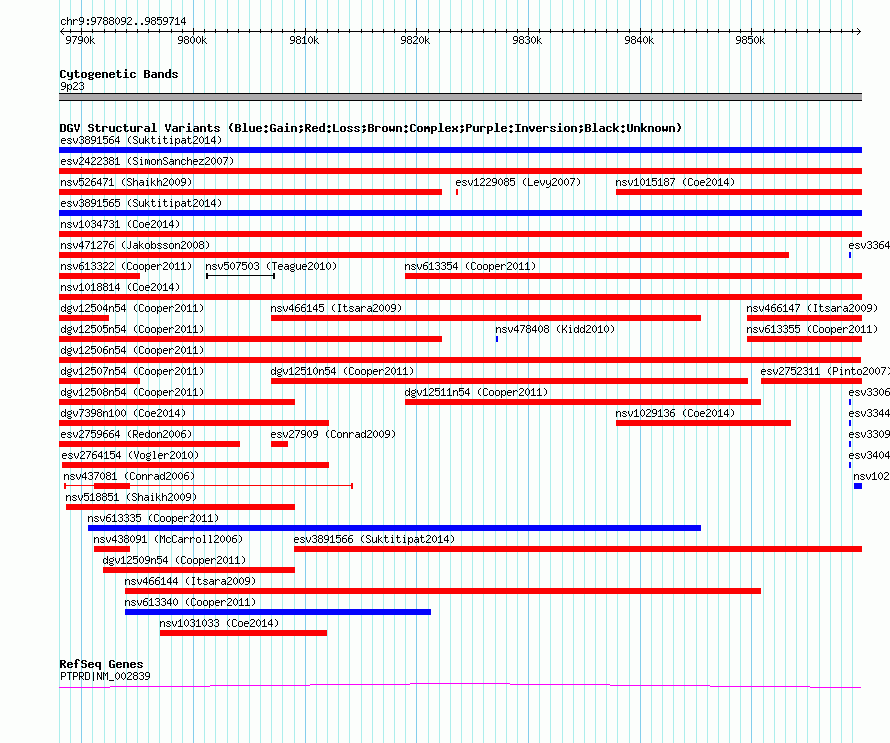This screenshot has width=890, height=743.
Task: Click the Cytogenetic Bands track heading
Action: click(119, 74)
